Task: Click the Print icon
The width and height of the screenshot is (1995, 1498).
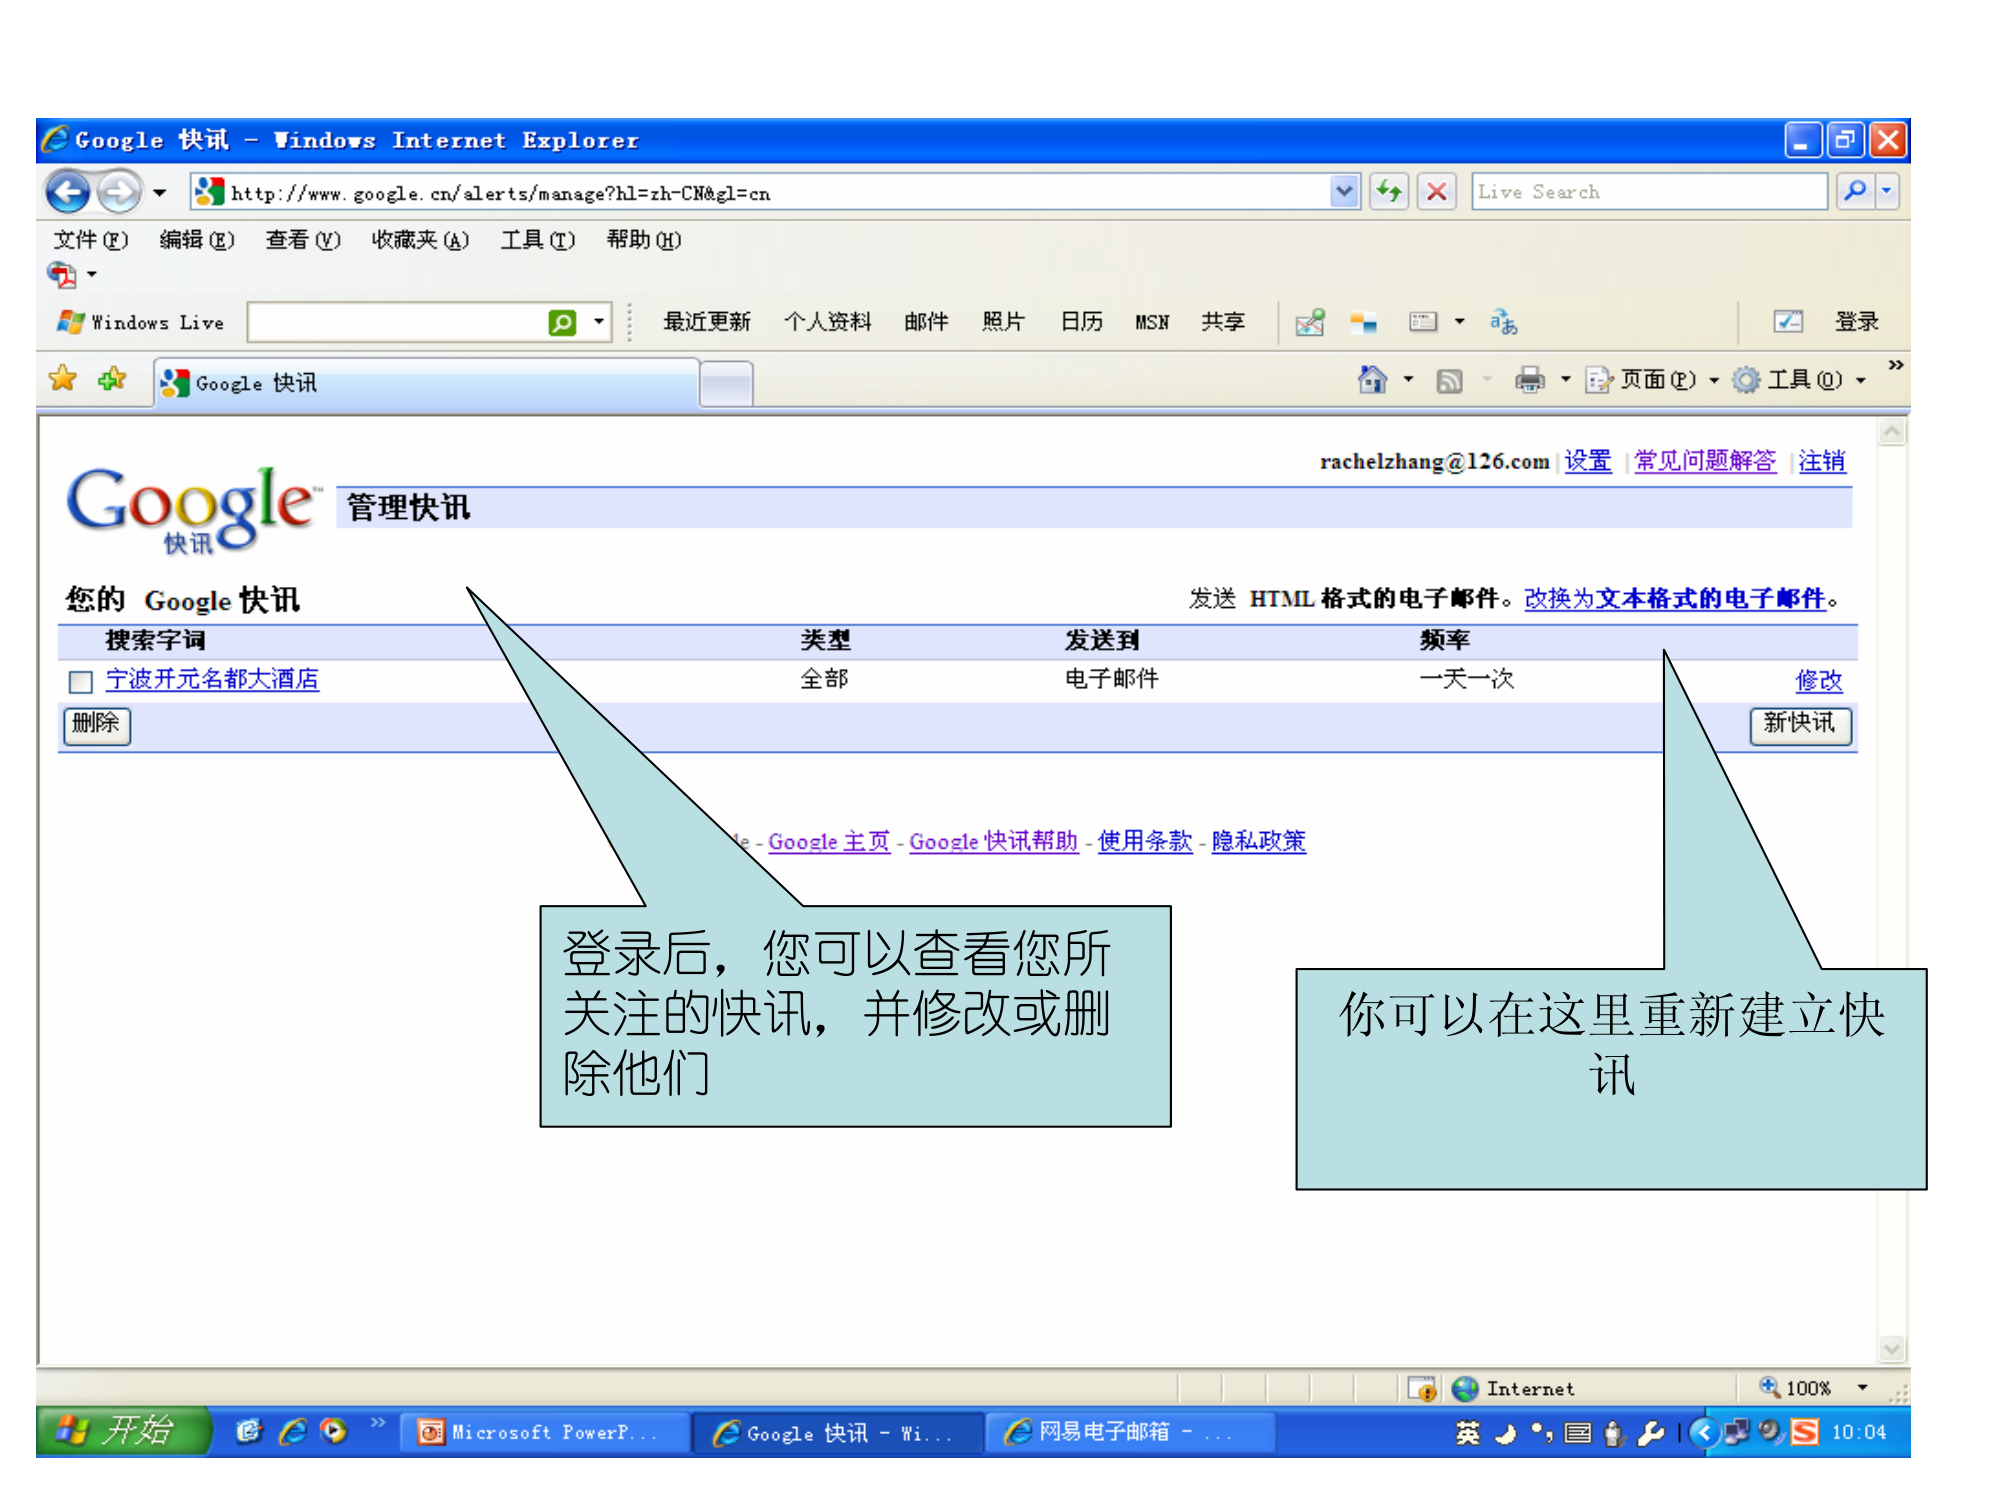Action: (1529, 380)
